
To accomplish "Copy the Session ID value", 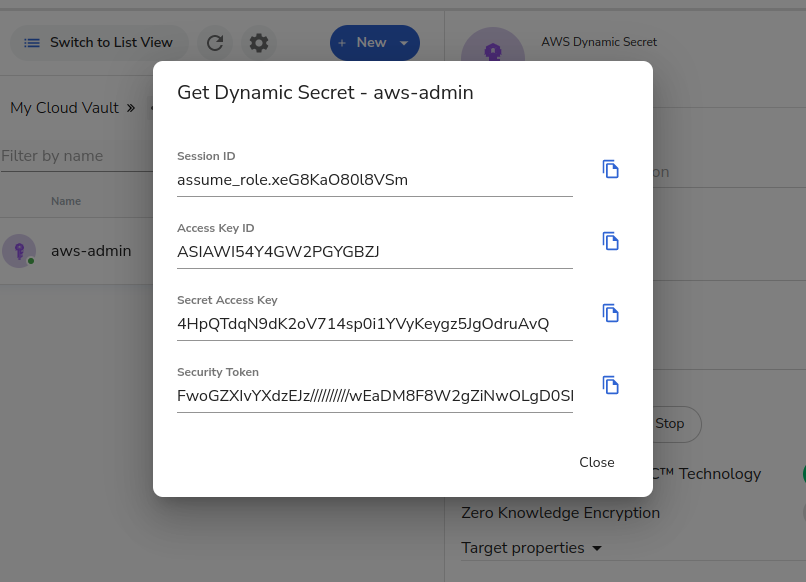I will click(610, 169).
